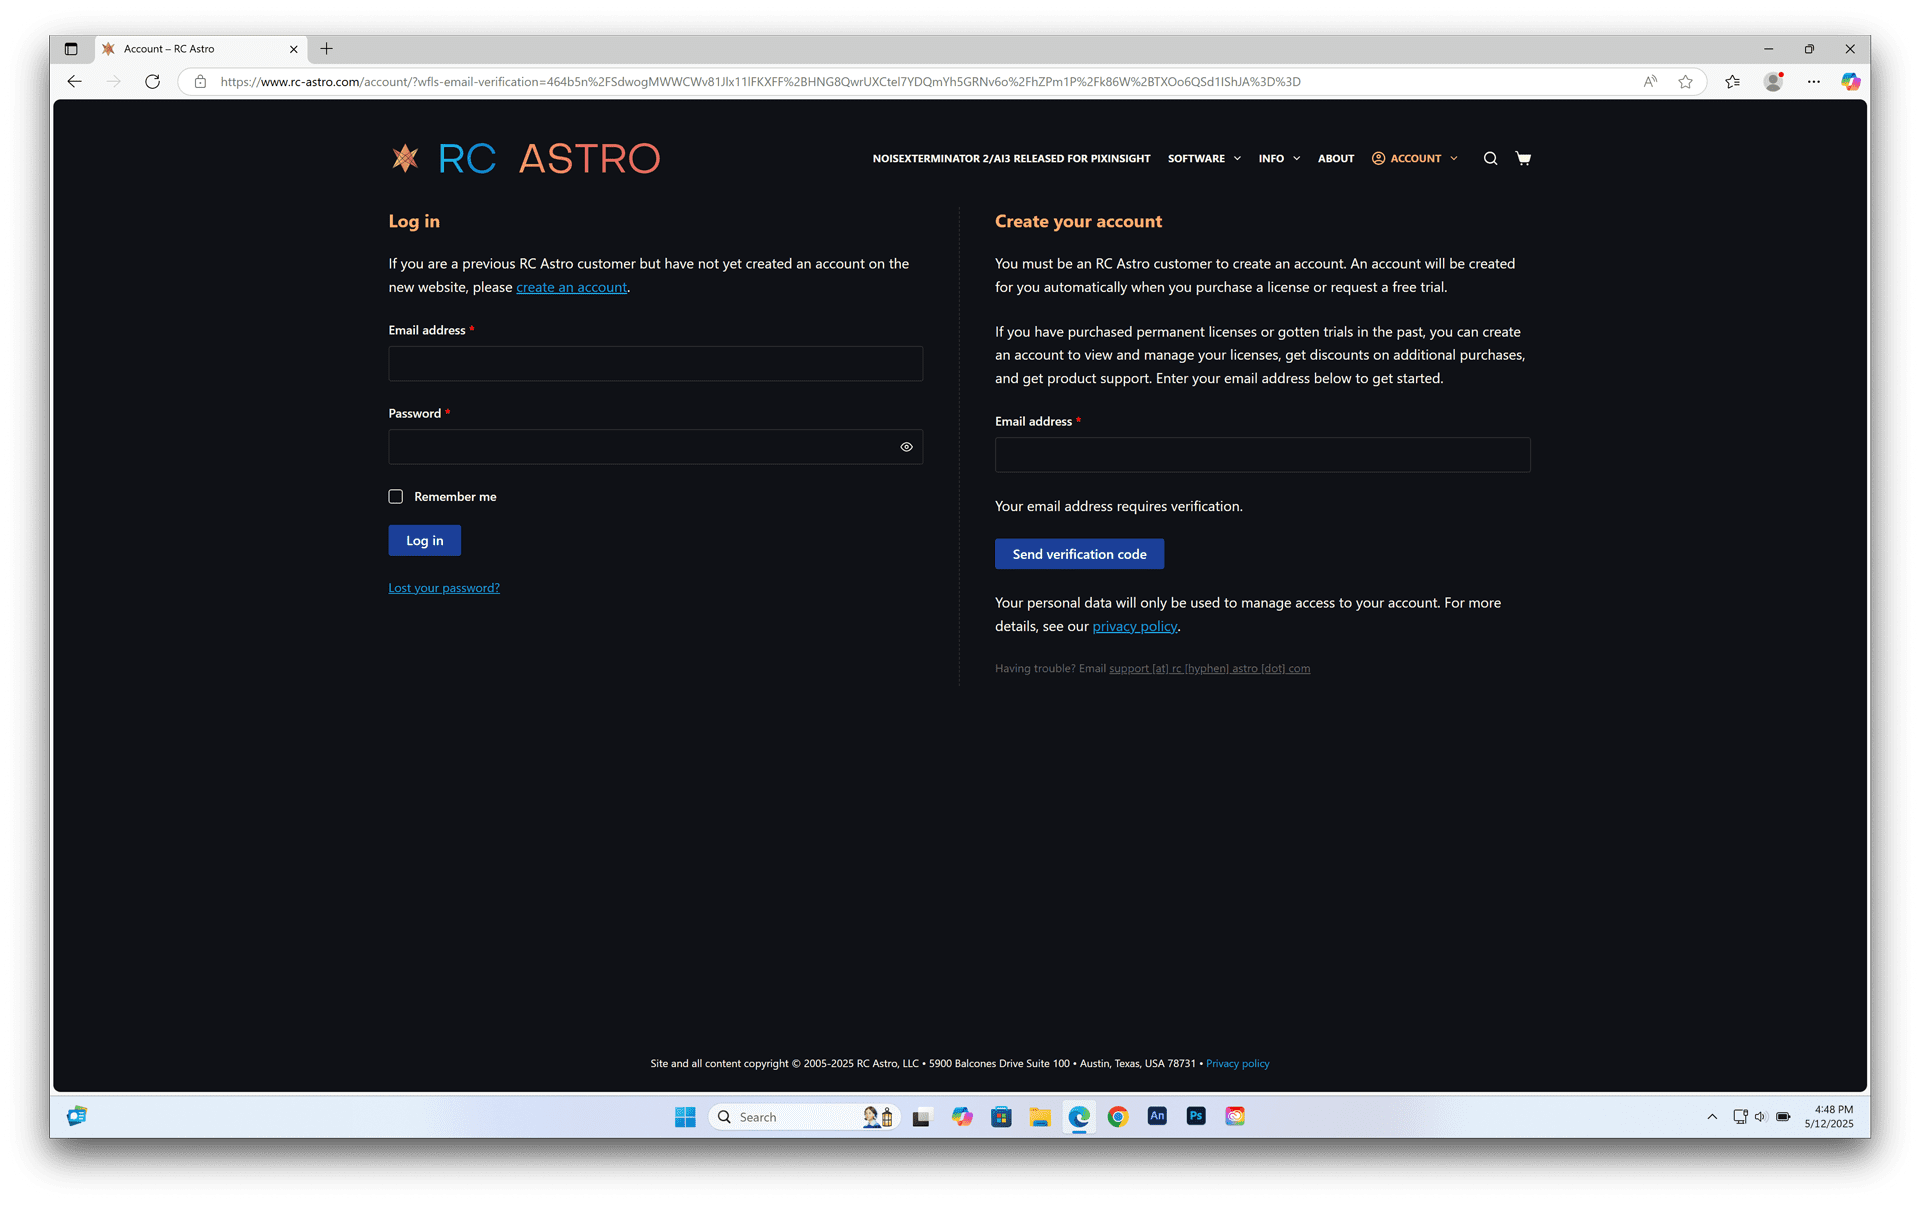Open Edge Settings and more menu
Screen dimensions: 1920x1205
(1813, 81)
